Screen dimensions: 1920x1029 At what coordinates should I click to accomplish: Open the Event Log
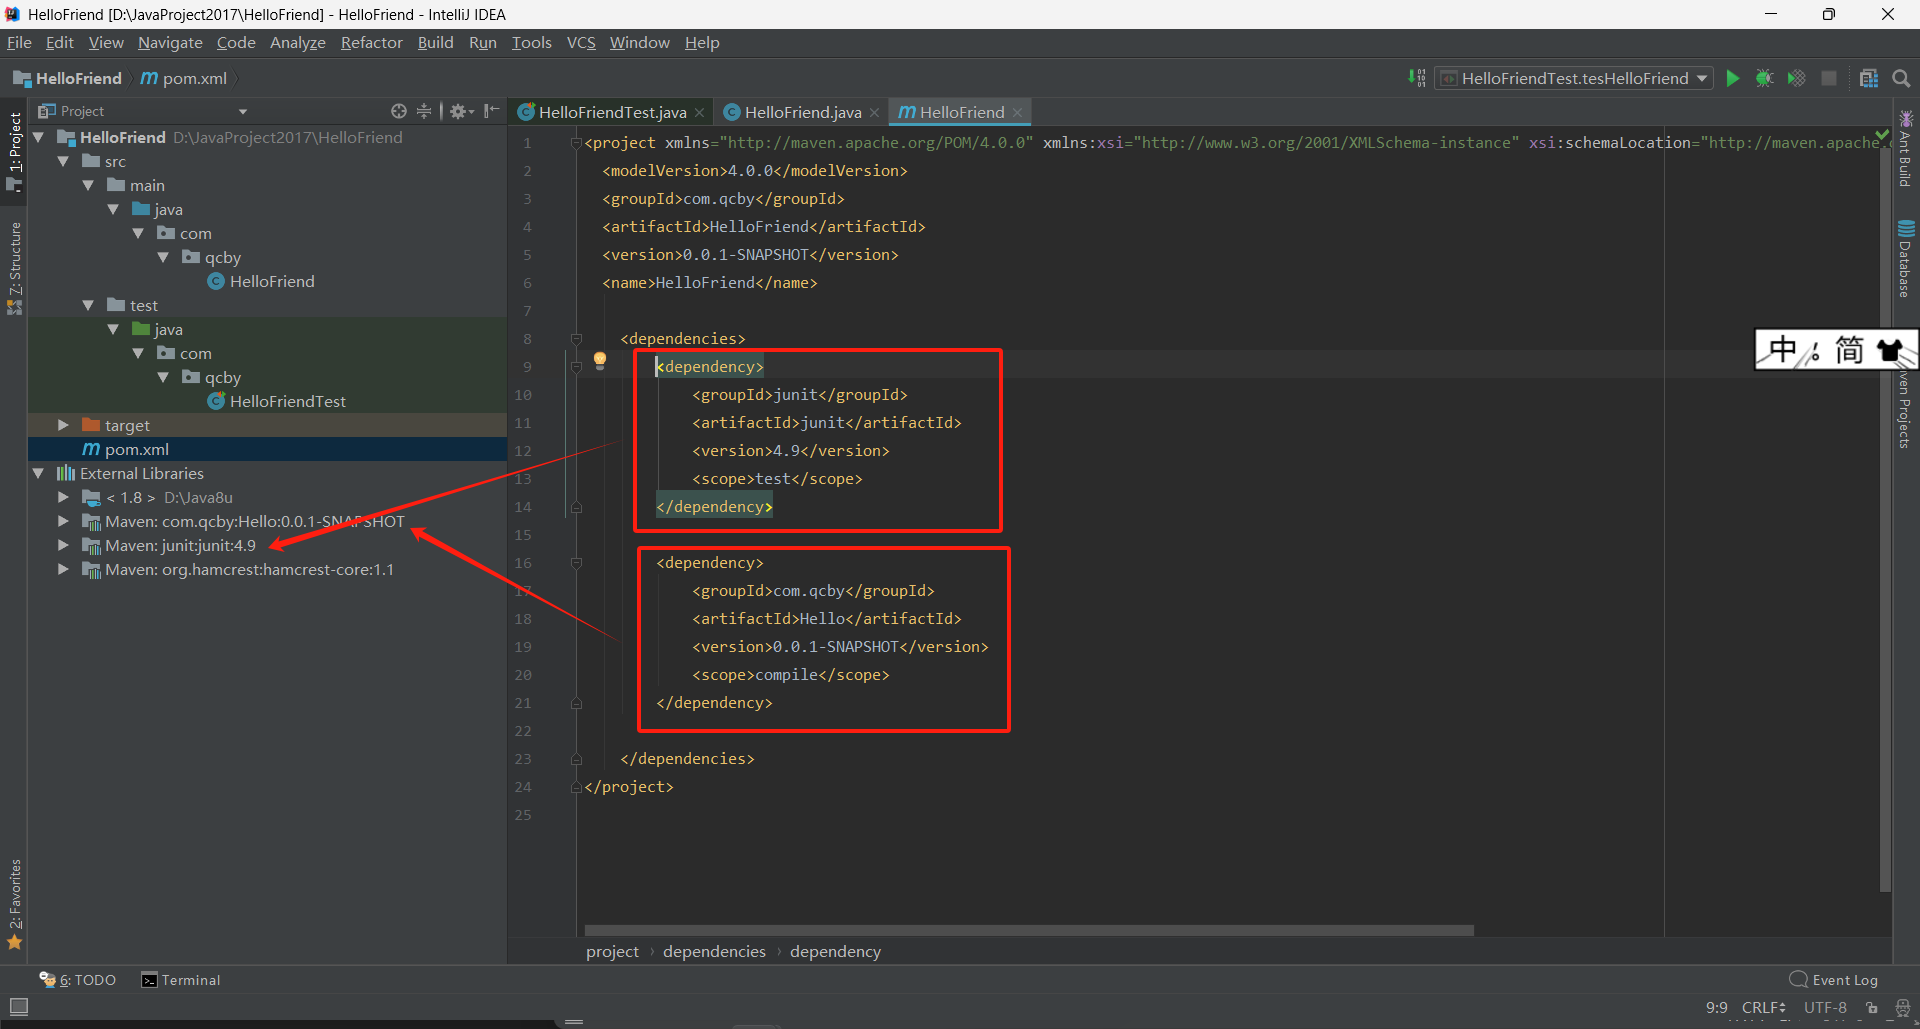[x=1834, y=980]
